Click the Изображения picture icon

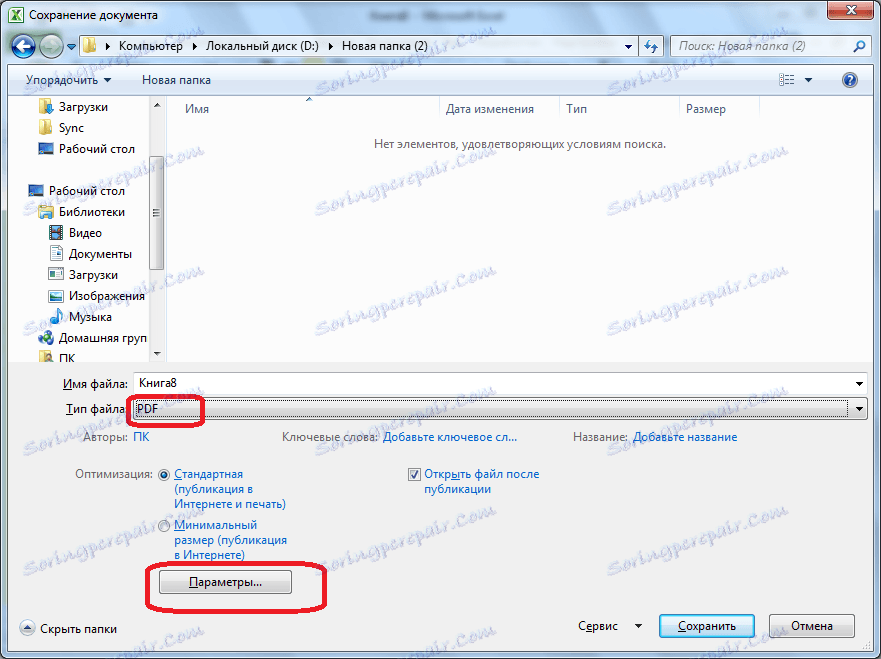click(x=56, y=296)
